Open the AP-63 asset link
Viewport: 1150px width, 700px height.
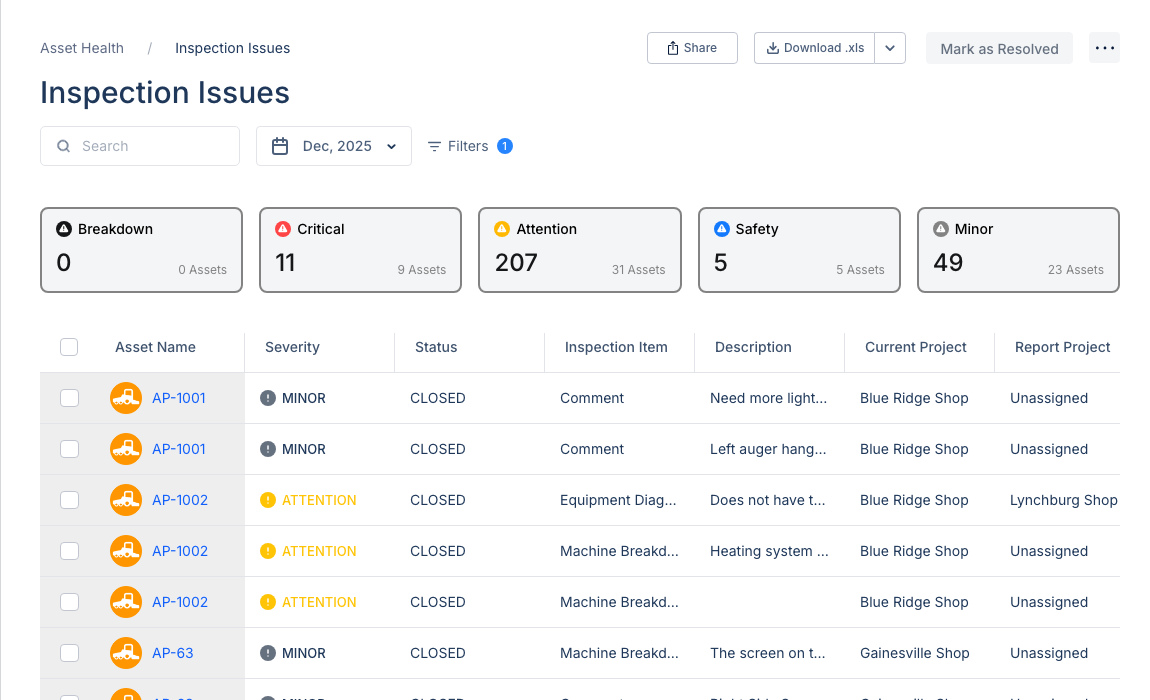tap(172, 653)
